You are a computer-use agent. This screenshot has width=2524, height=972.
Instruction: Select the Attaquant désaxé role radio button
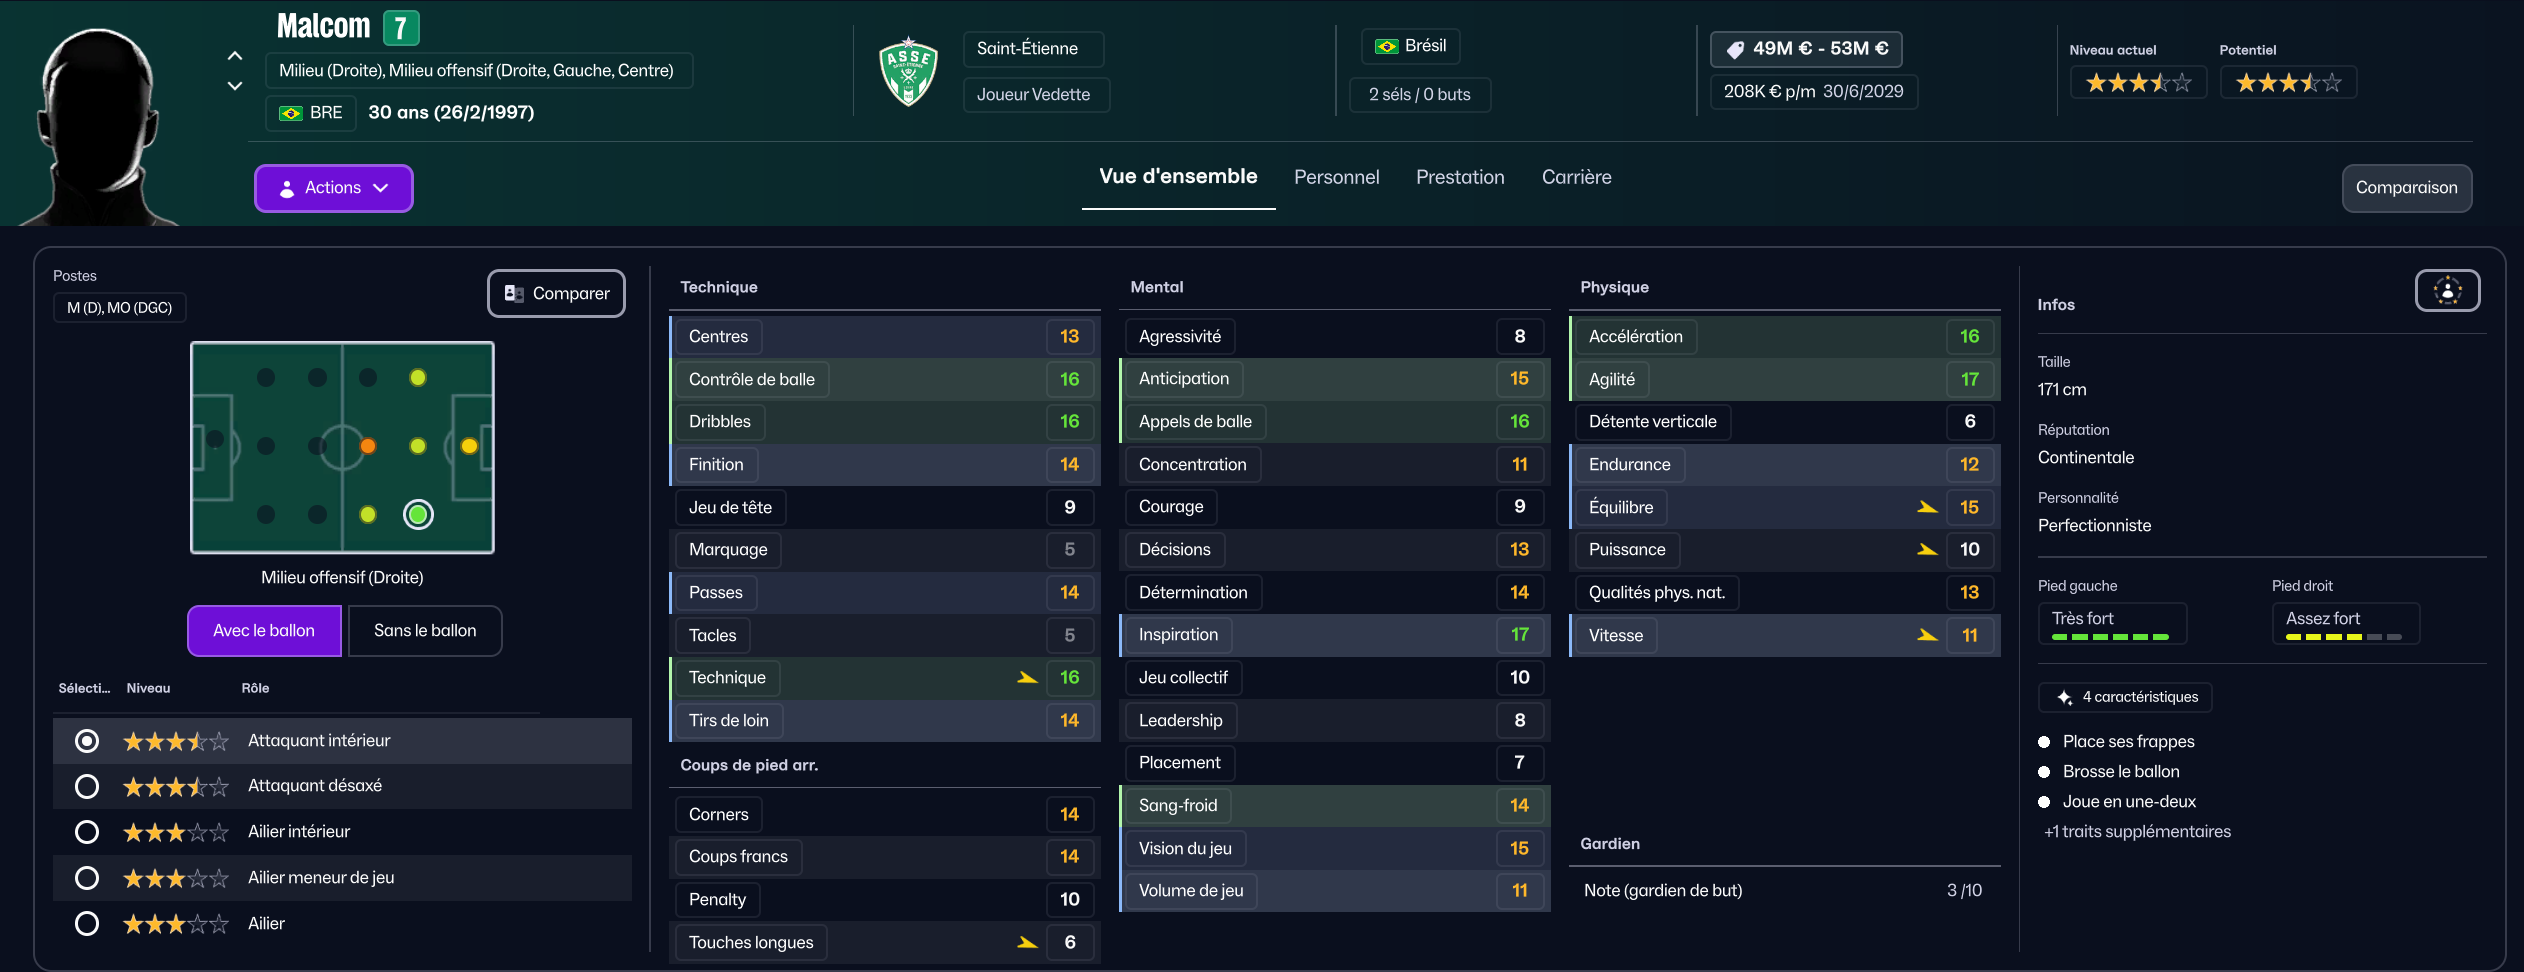click(x=87, y=787)
